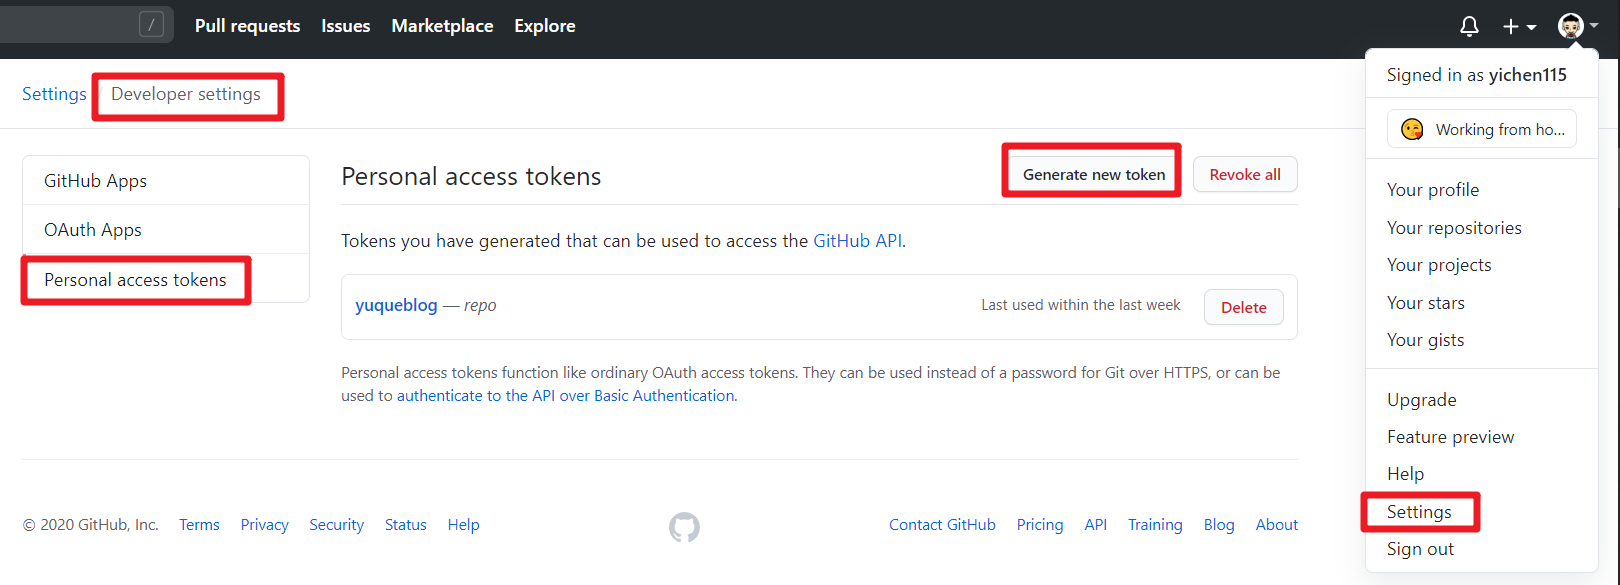Click the slash search shortcut icon
This screenshot has height=585, width=1620.
click(x=151, y=25)
